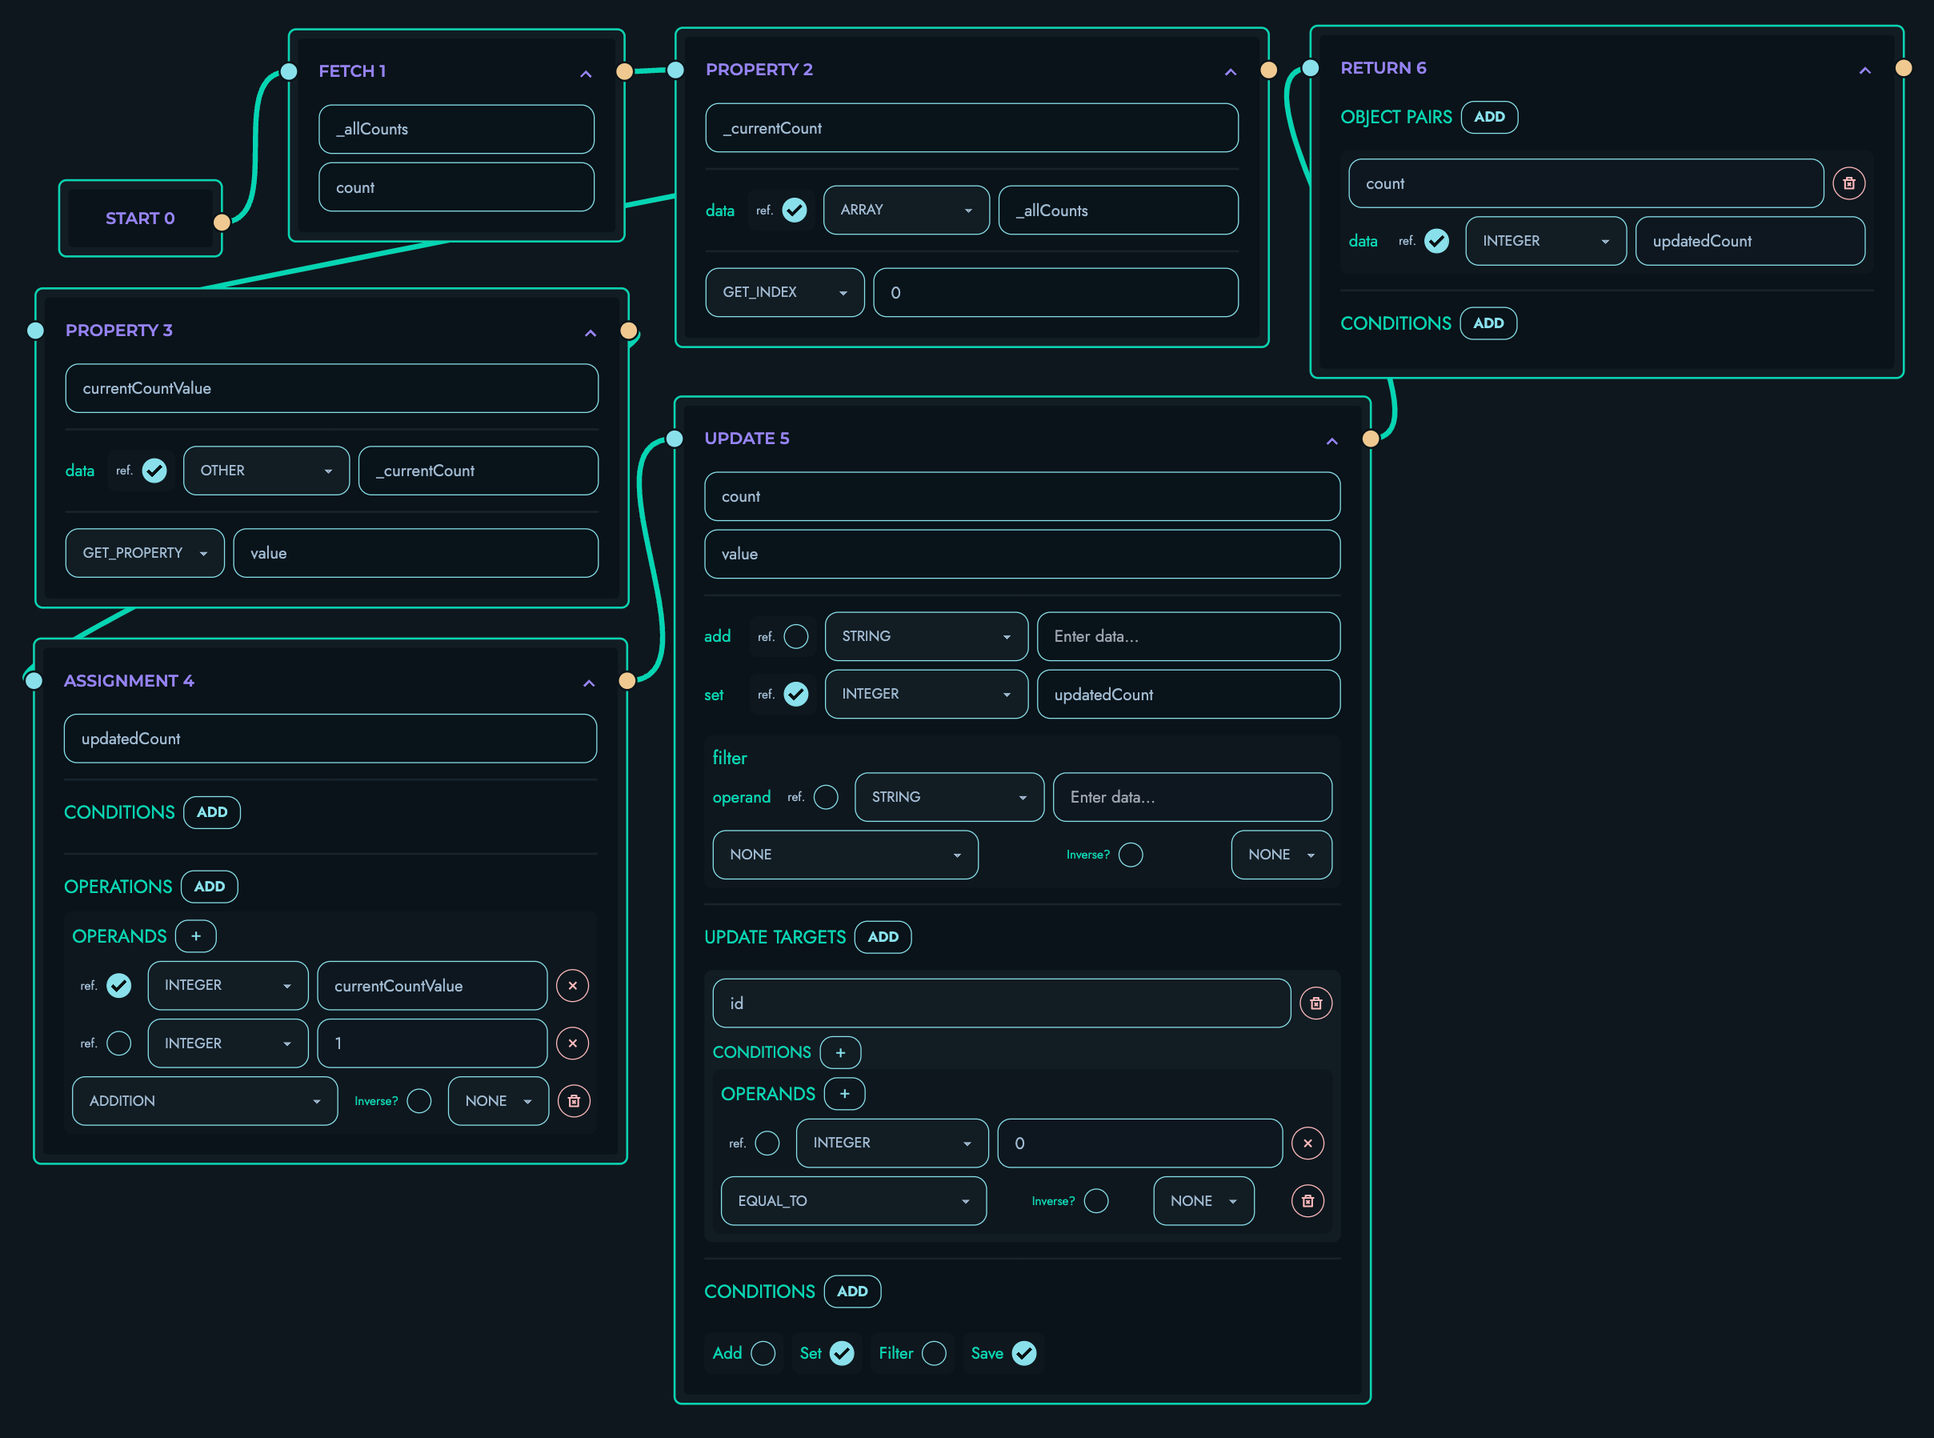
Task: Click the UPDATE 5 output connector
Action: [x=1371, y=439]
